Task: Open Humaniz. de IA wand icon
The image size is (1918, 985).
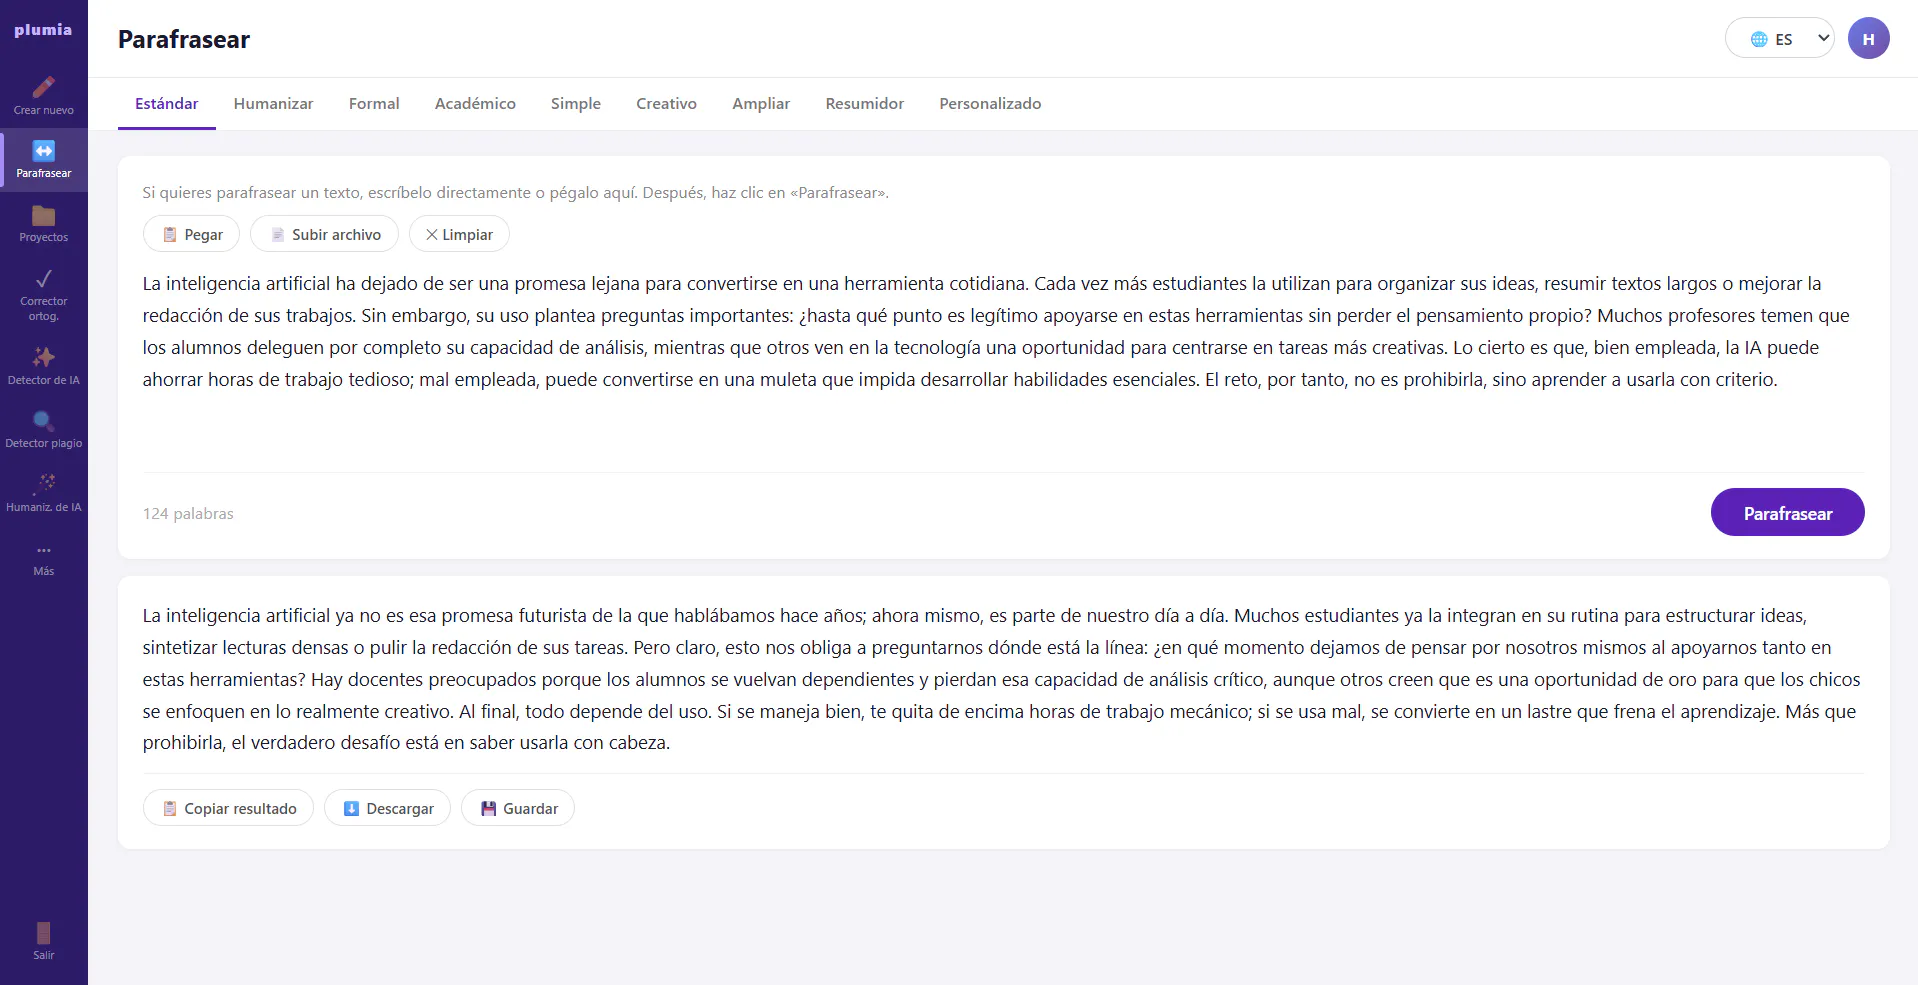Action: (43, 484)
